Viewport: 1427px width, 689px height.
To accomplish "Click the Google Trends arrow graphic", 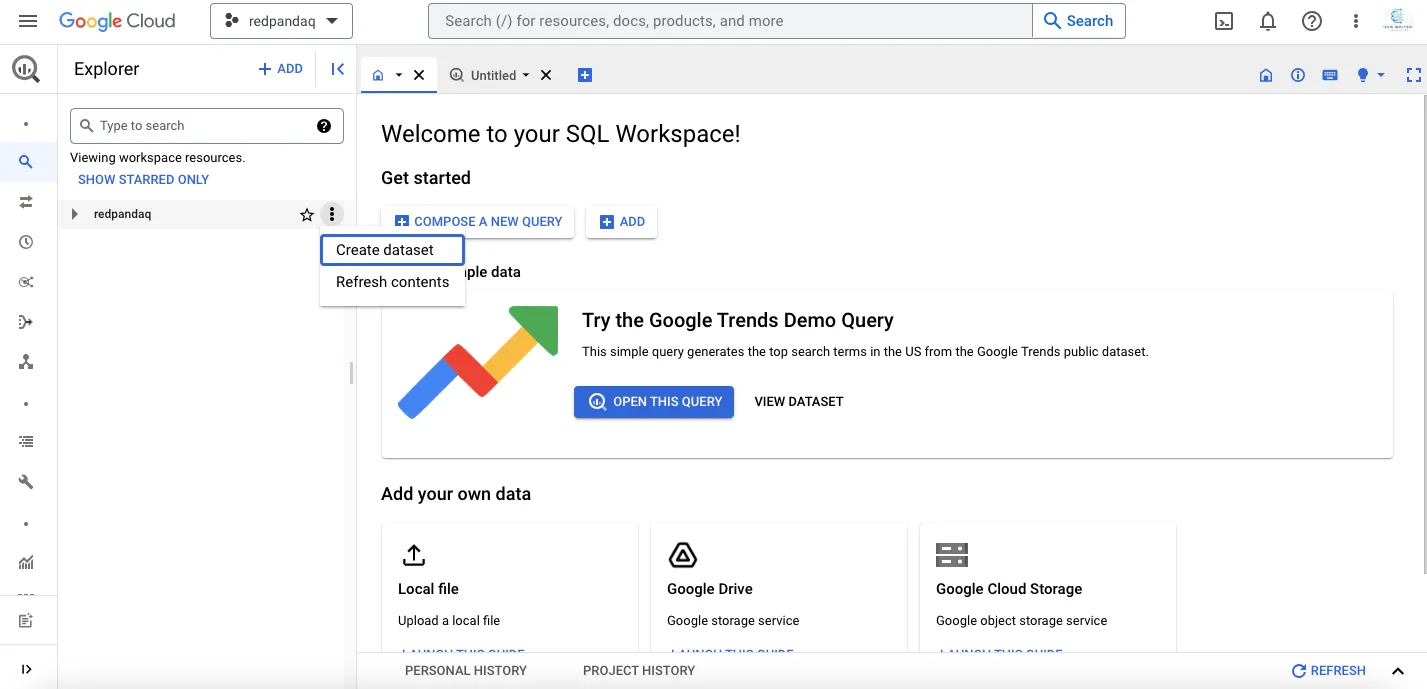I will [x=478, y=361].
